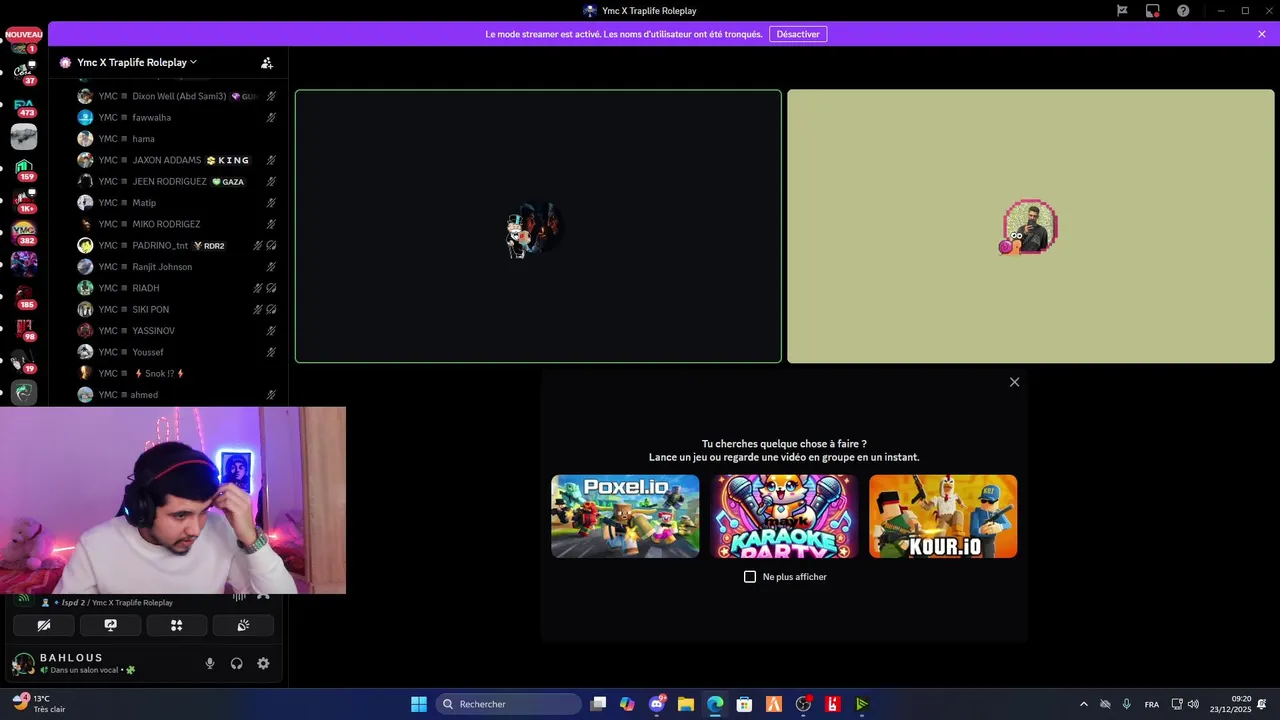This screenshot has height=720, width=1280.
Task: Open server icon with badge 159
Action: tap(23, 169)
